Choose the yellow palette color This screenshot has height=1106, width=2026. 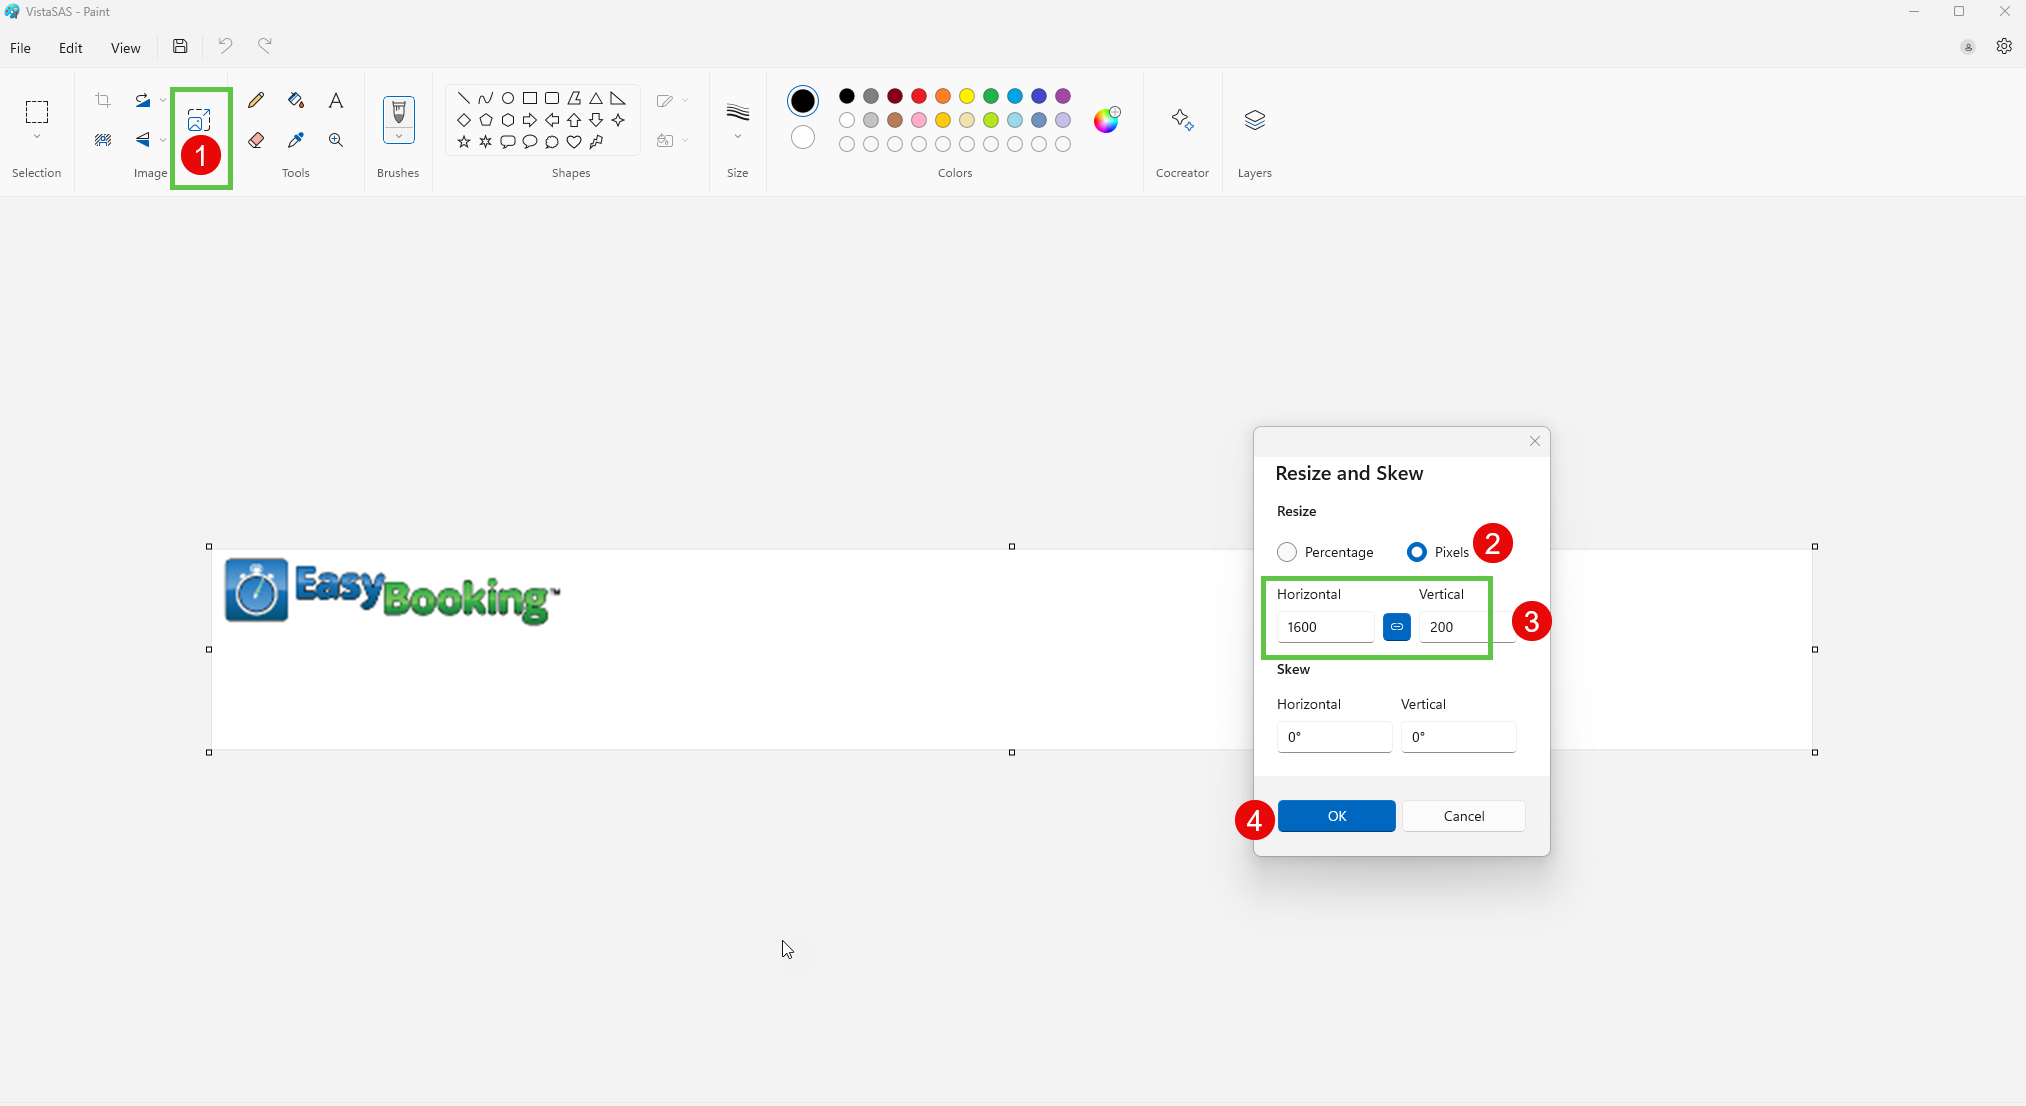(x=967, y=96)
